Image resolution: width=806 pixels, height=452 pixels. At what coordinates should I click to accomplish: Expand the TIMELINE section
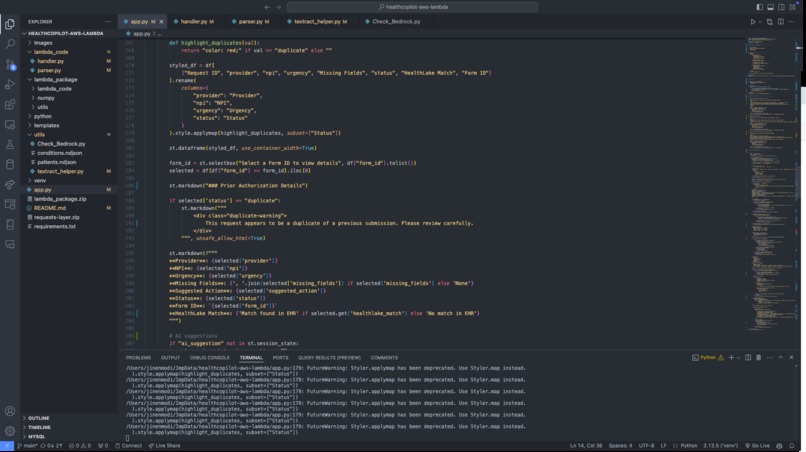tap(39, 427)
